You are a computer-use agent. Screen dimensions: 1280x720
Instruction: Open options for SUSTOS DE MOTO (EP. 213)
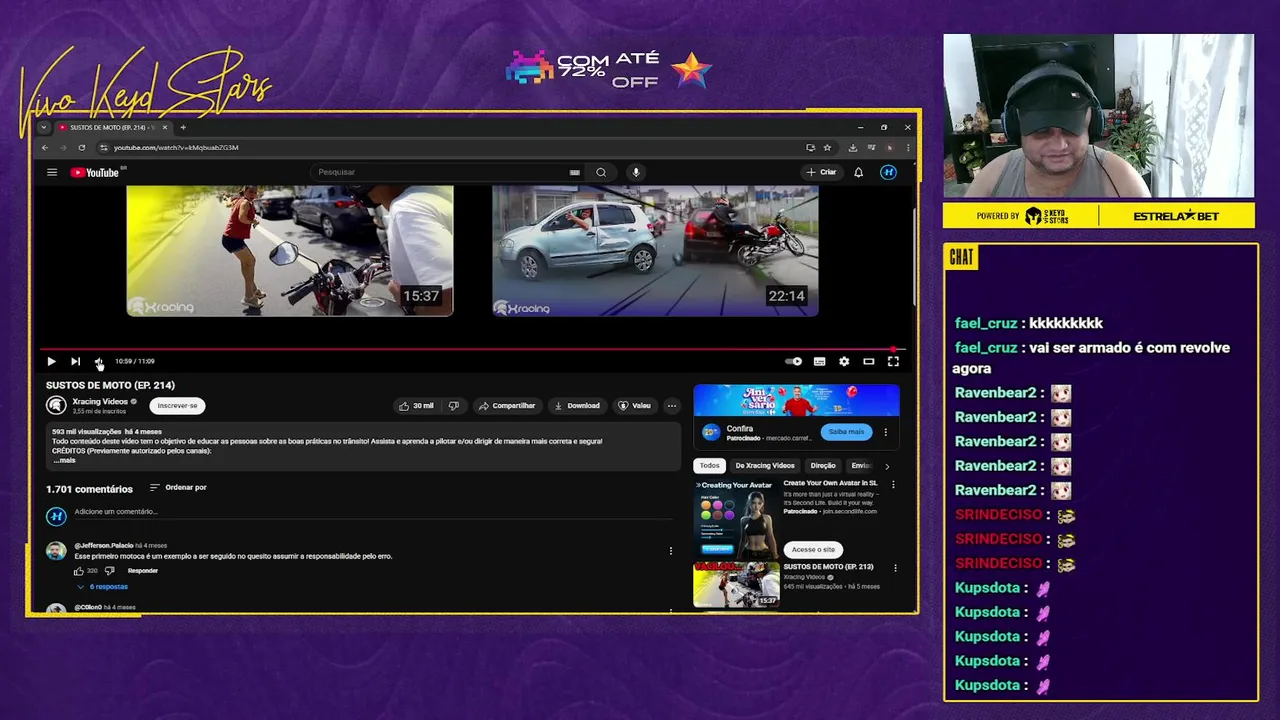tap(895, 568)
